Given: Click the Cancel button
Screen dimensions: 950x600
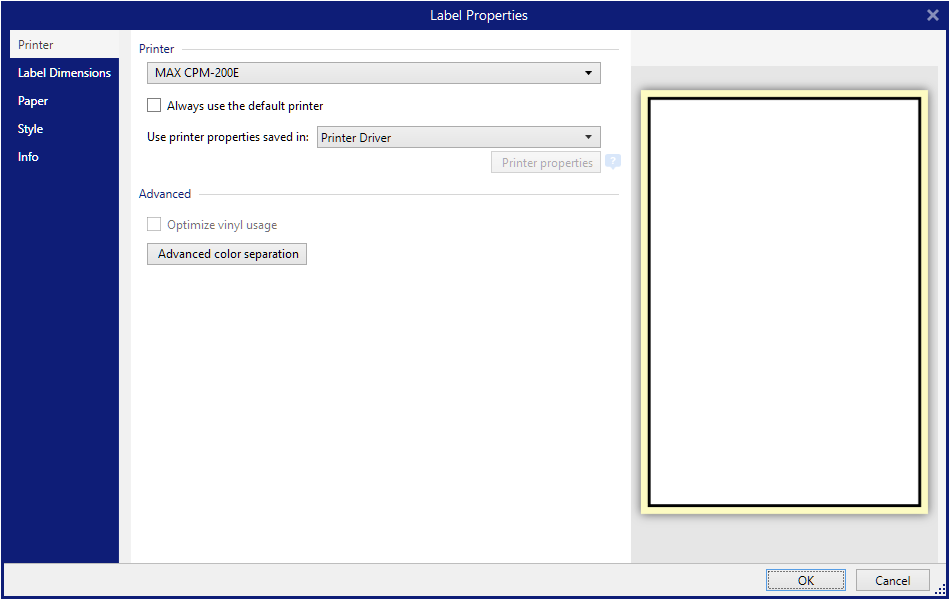Looking at the screenshot, I should 892,580.
